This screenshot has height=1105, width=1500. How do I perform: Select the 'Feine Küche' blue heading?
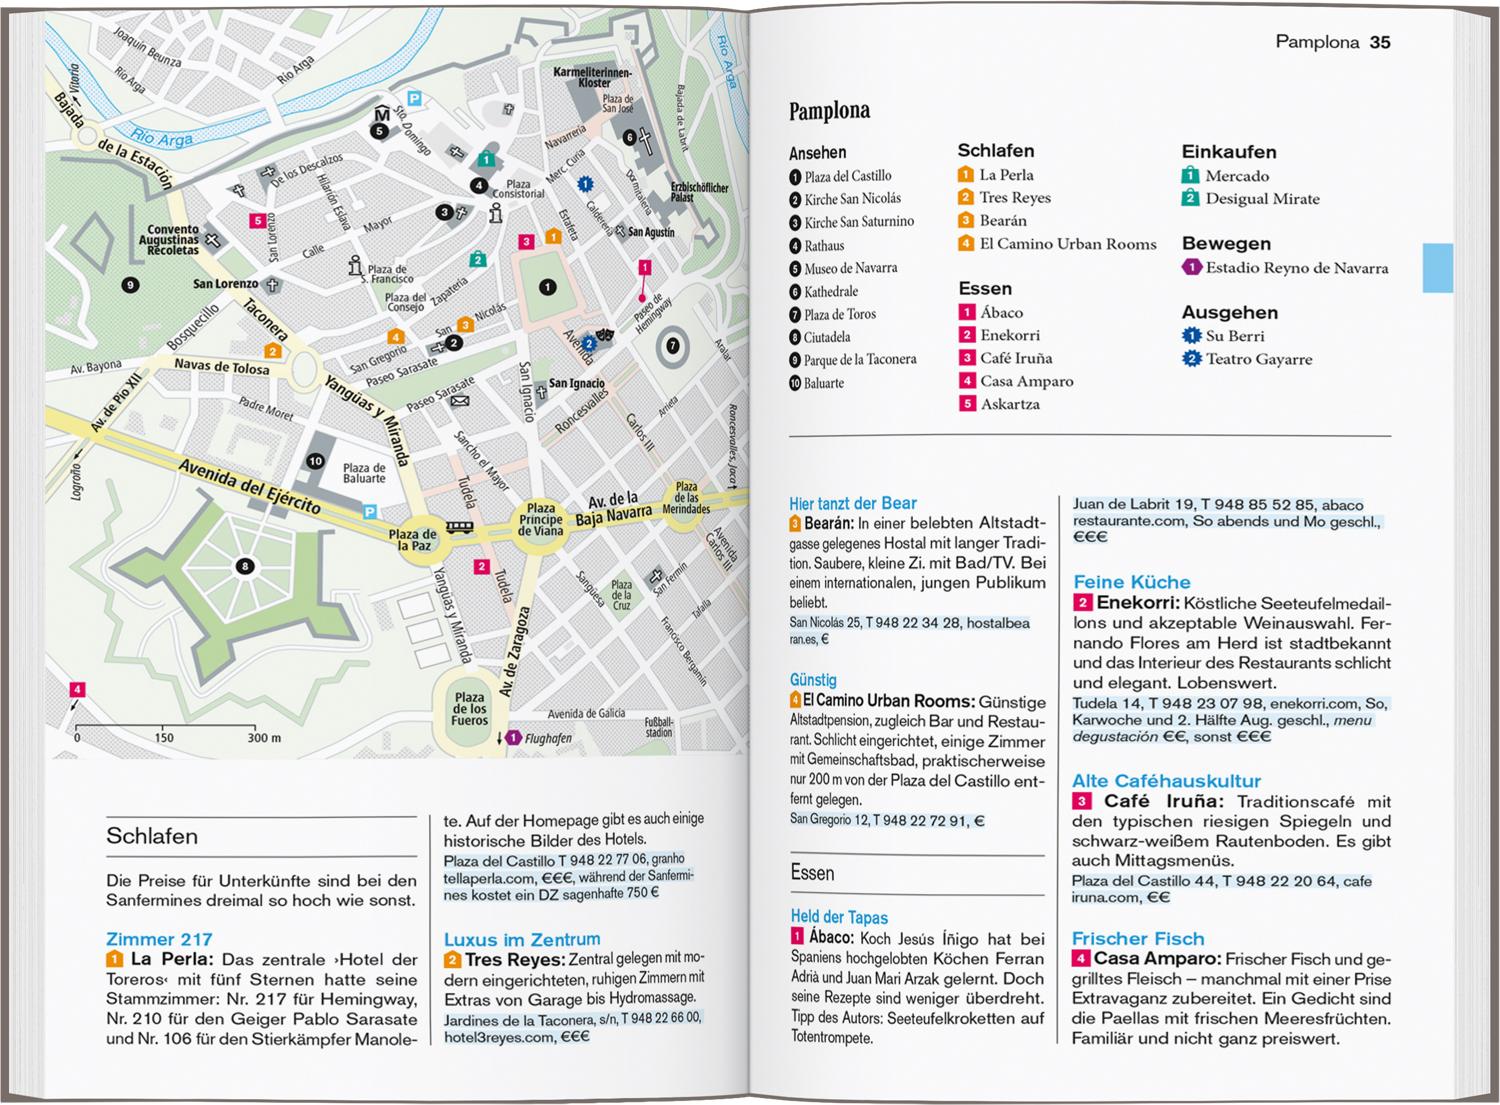1131,582
